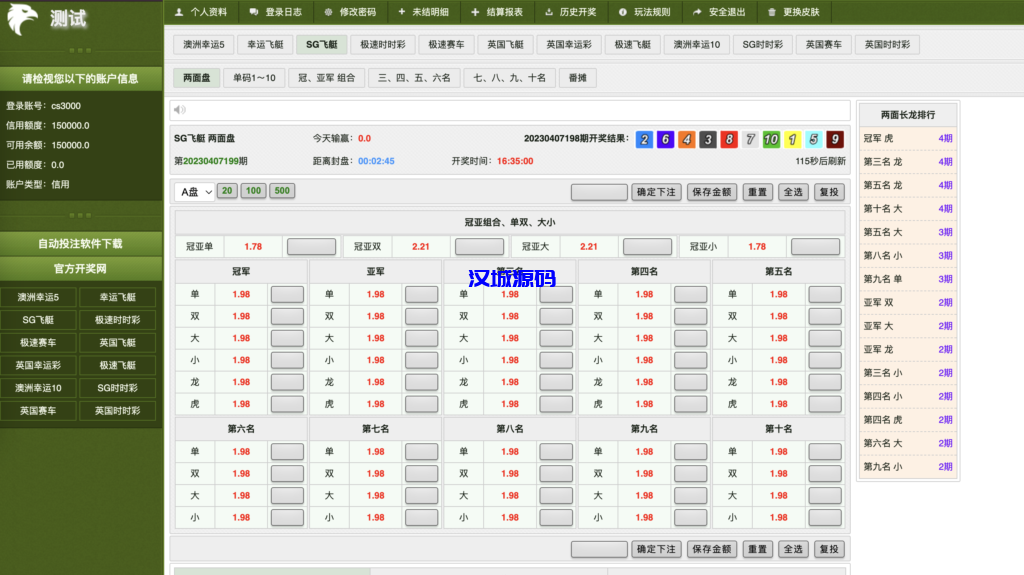Switch to 英国时时彩 game tab
The width and height of the screenshot is (1024, 575).
click(887, 44)
